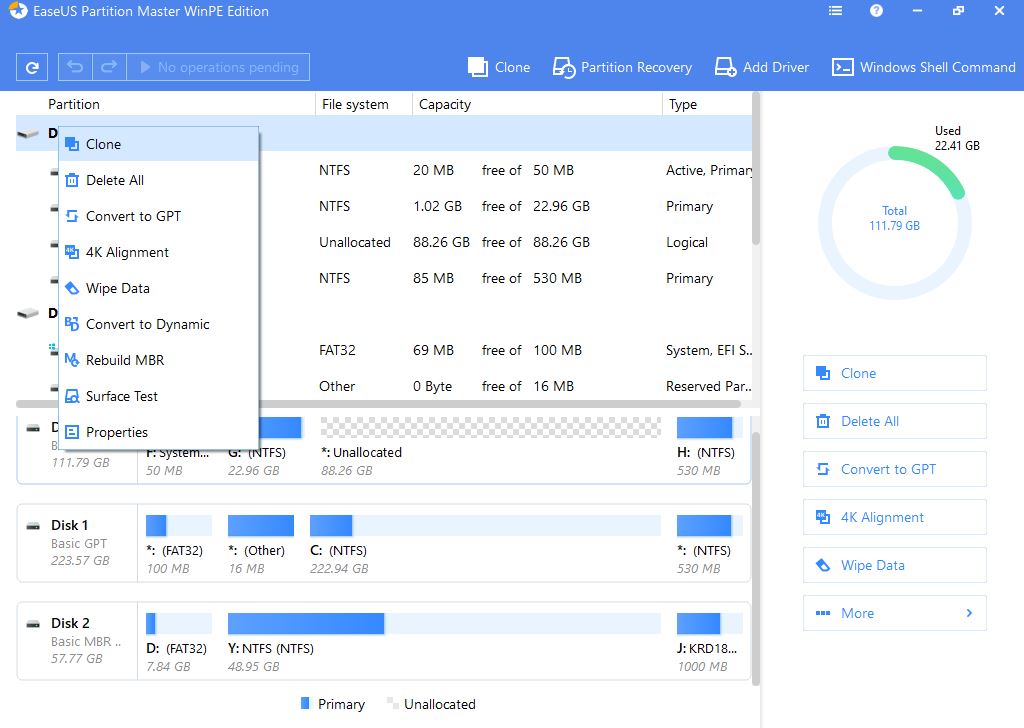1024x728 pixels.
Task: Click the 4K Alignment button in the right panel
Action: point(894,517)
